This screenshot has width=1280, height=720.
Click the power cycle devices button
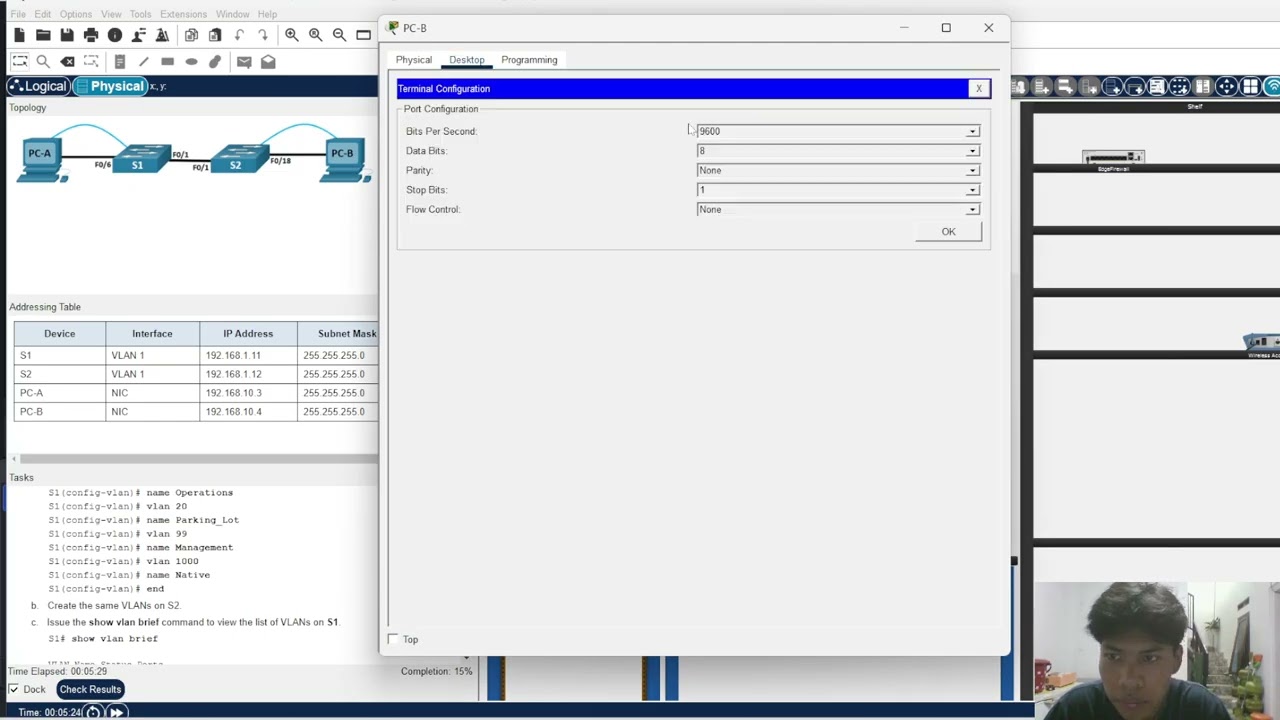pyautogui.click(x=93, y=712)
